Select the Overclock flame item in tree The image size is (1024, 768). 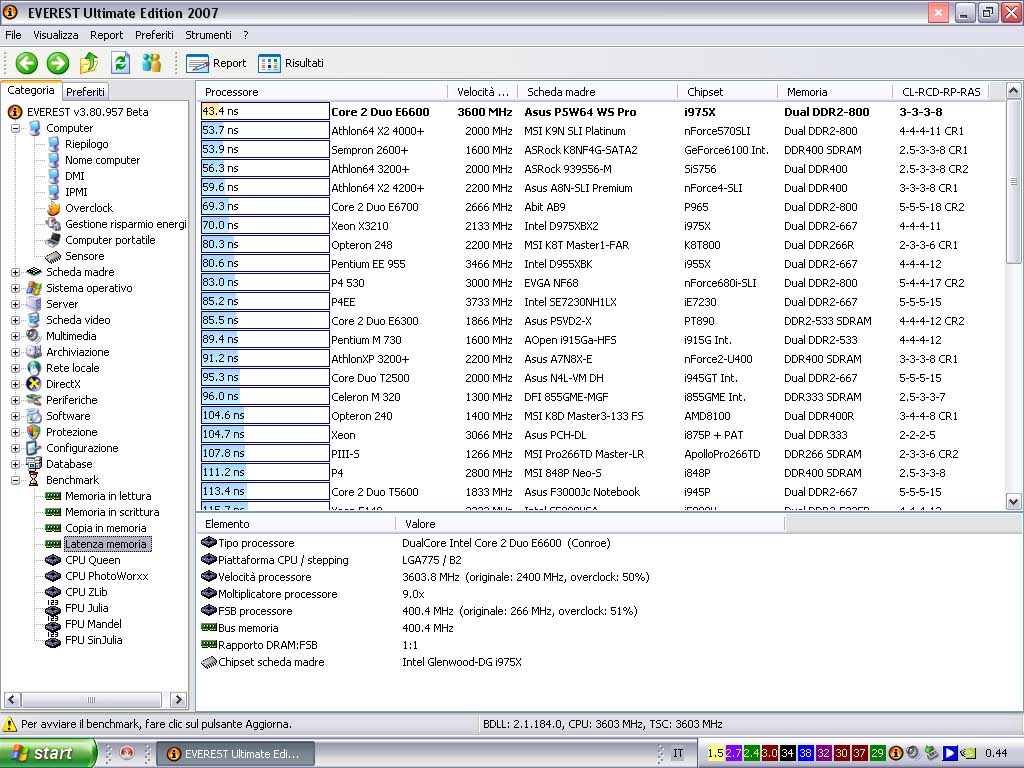coord(88,208)
